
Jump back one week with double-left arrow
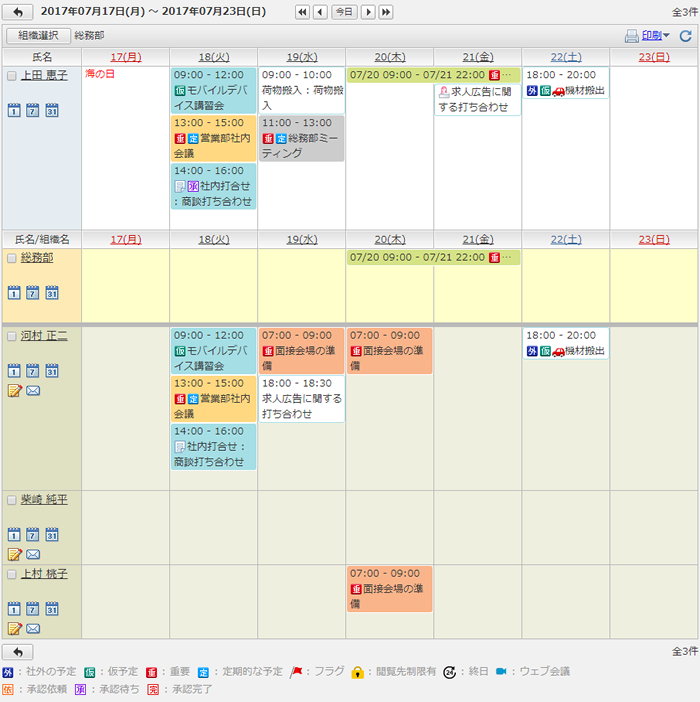[x=302, y=12]
